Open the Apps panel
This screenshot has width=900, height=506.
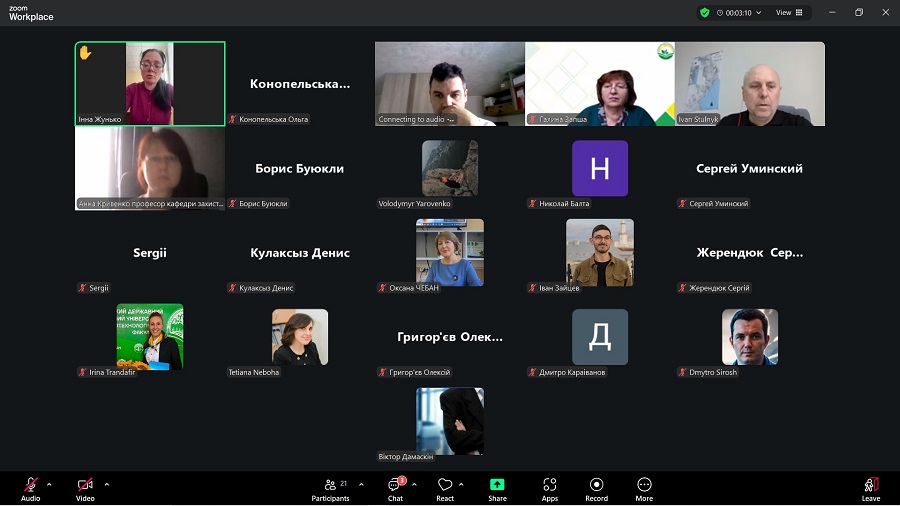pyautogui.click(x=550, y=489)
